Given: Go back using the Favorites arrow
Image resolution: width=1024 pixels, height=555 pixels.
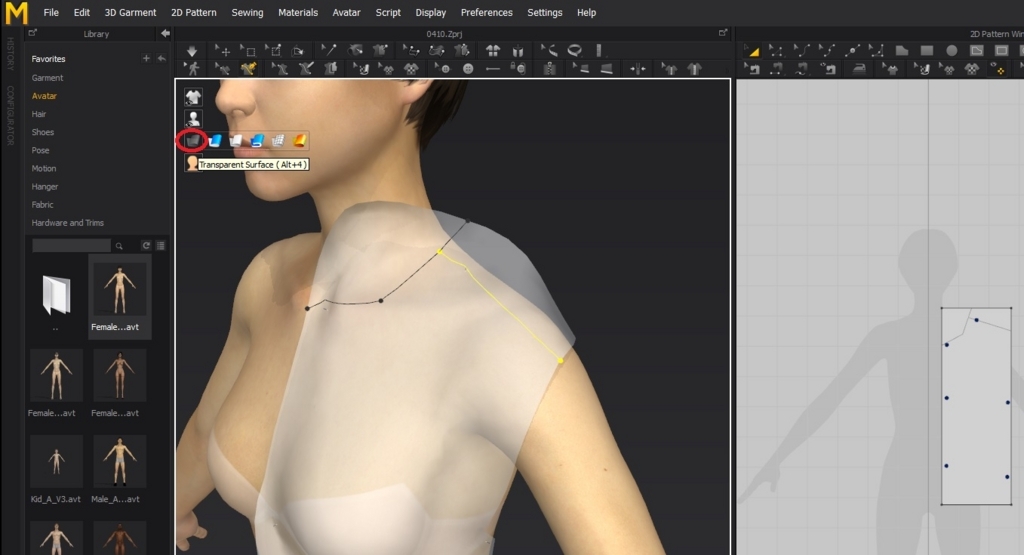Looking at the screenshot, I should [161, 58].
